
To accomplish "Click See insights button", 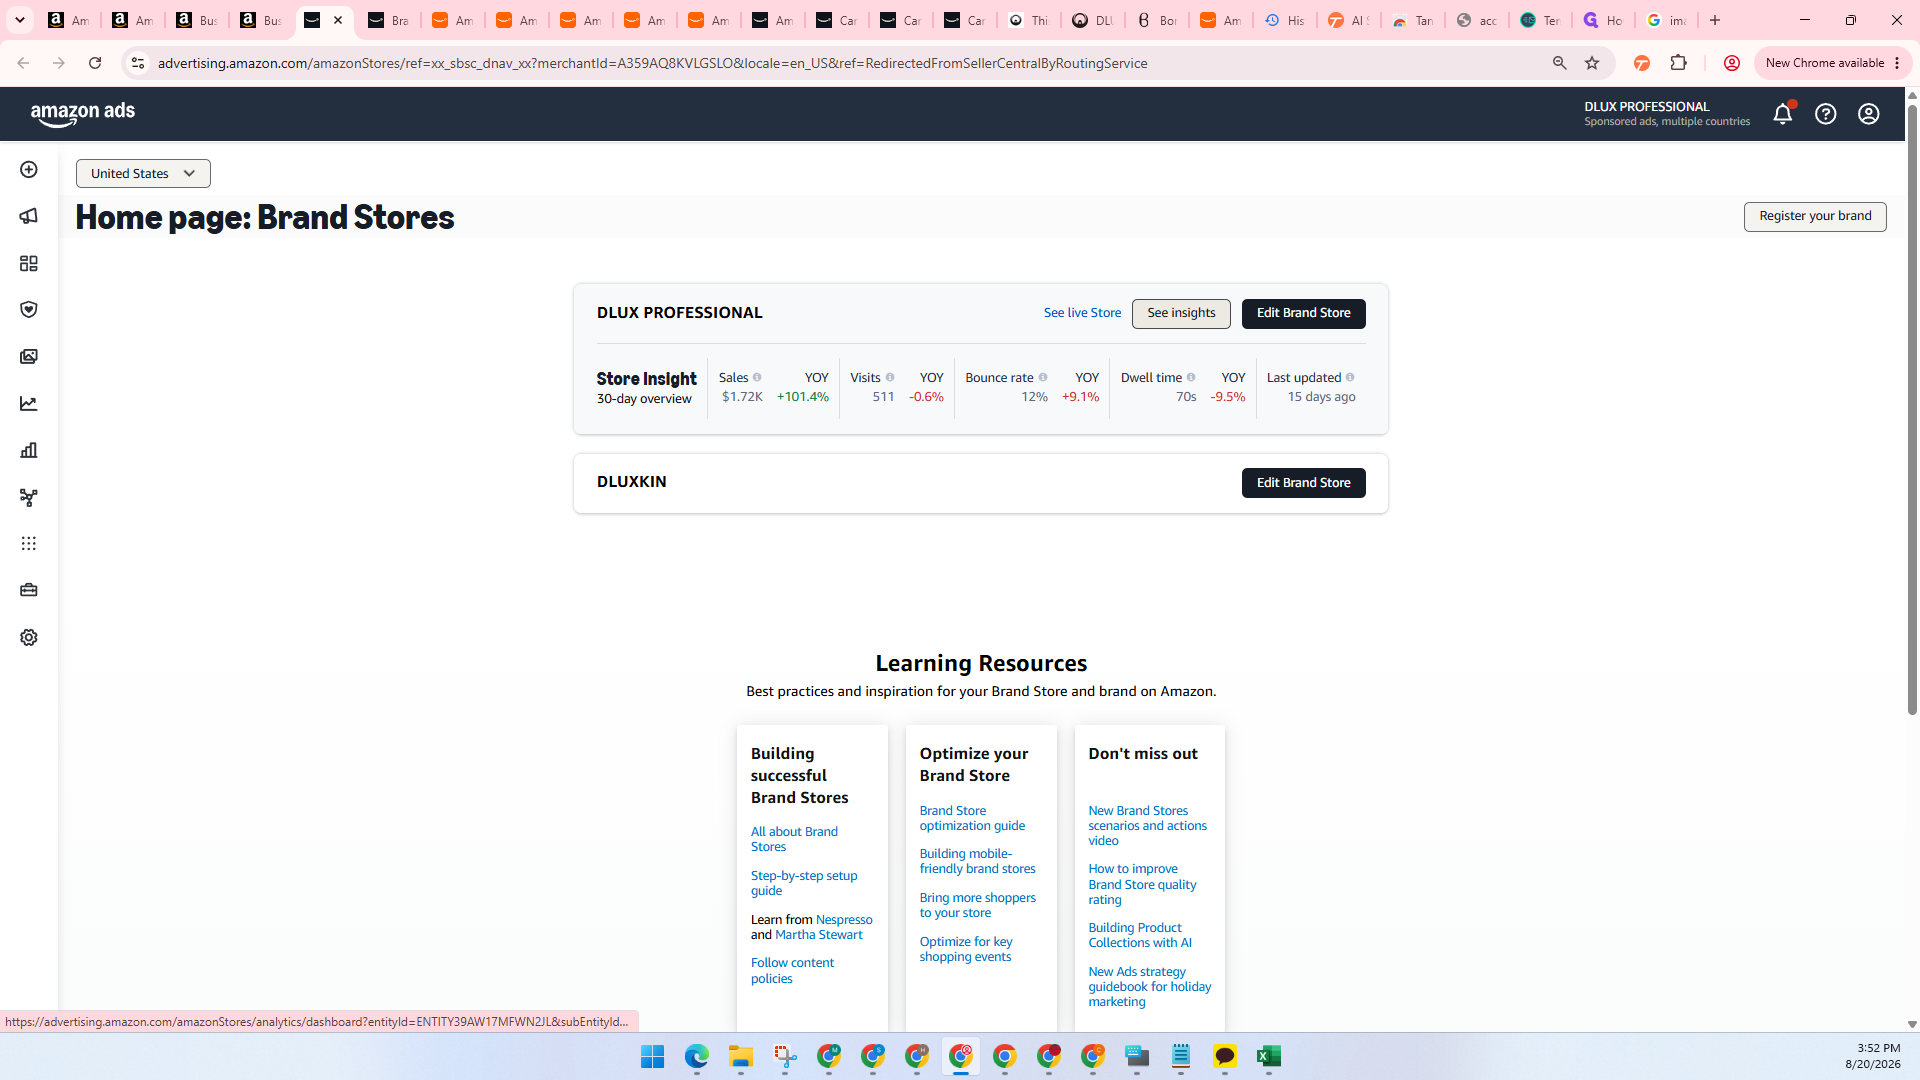I will (x=1181, y=314).
